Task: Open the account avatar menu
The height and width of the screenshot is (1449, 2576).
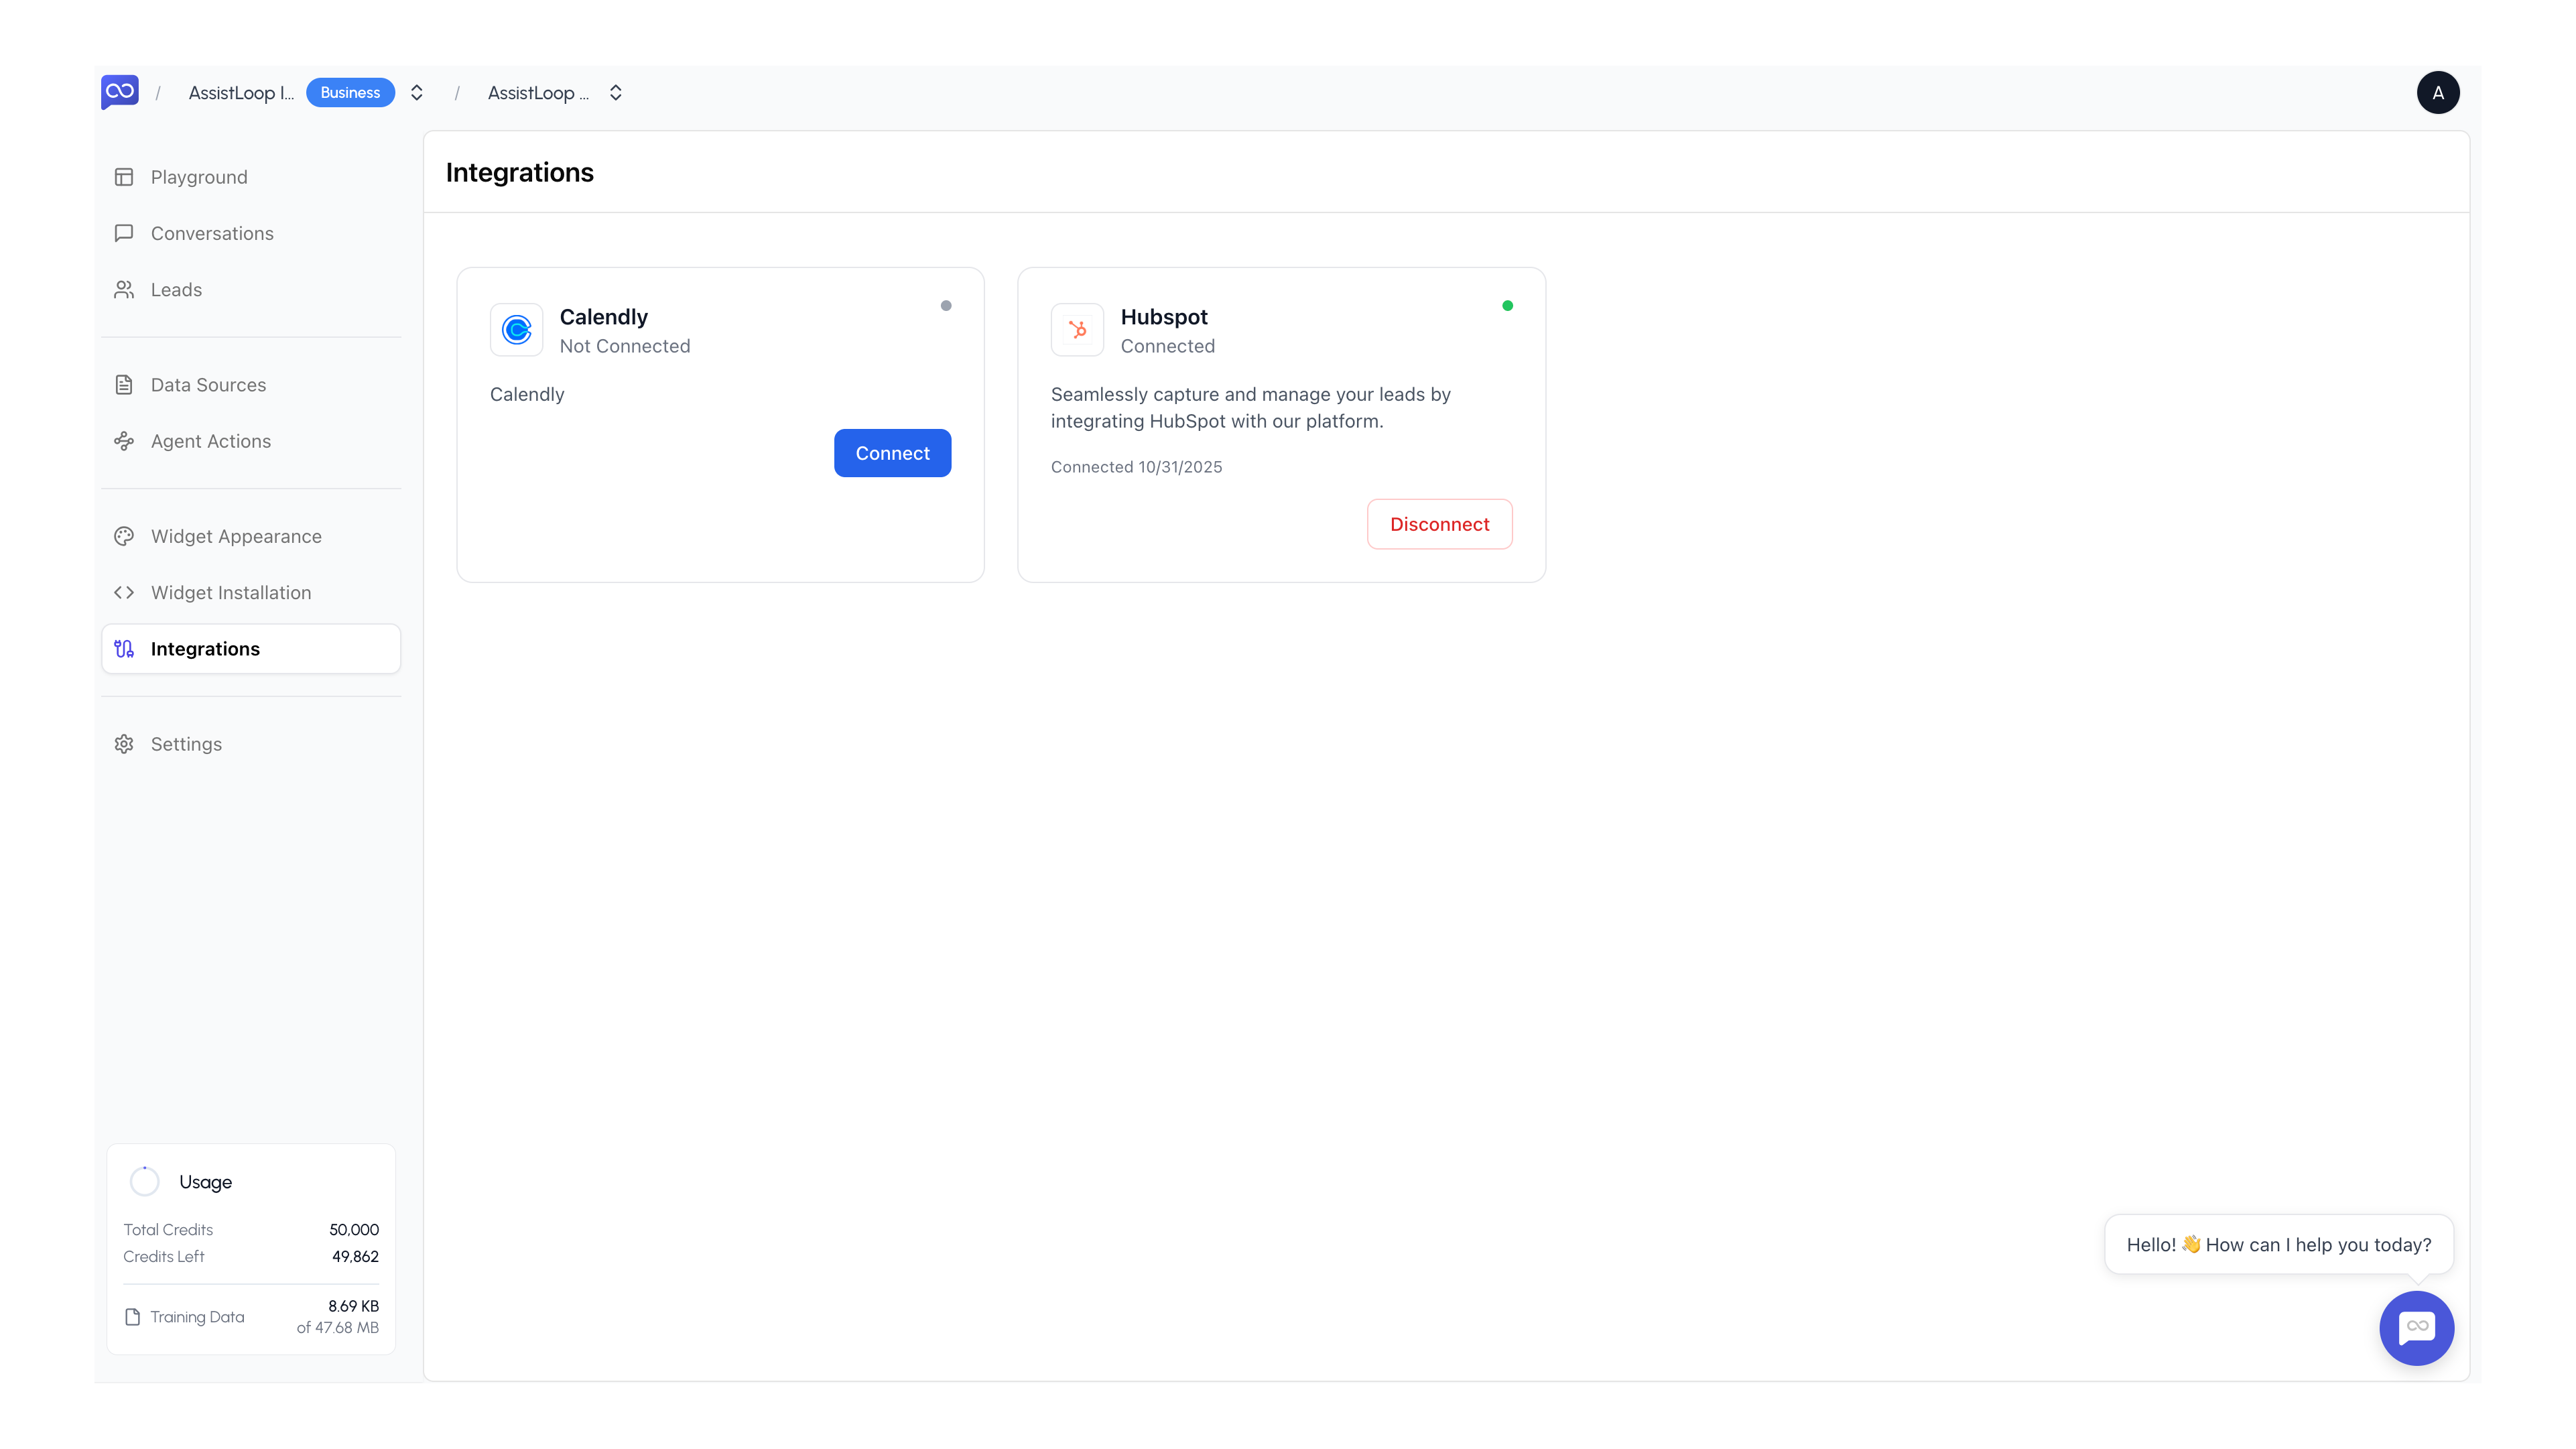Action: point(2438,92)
